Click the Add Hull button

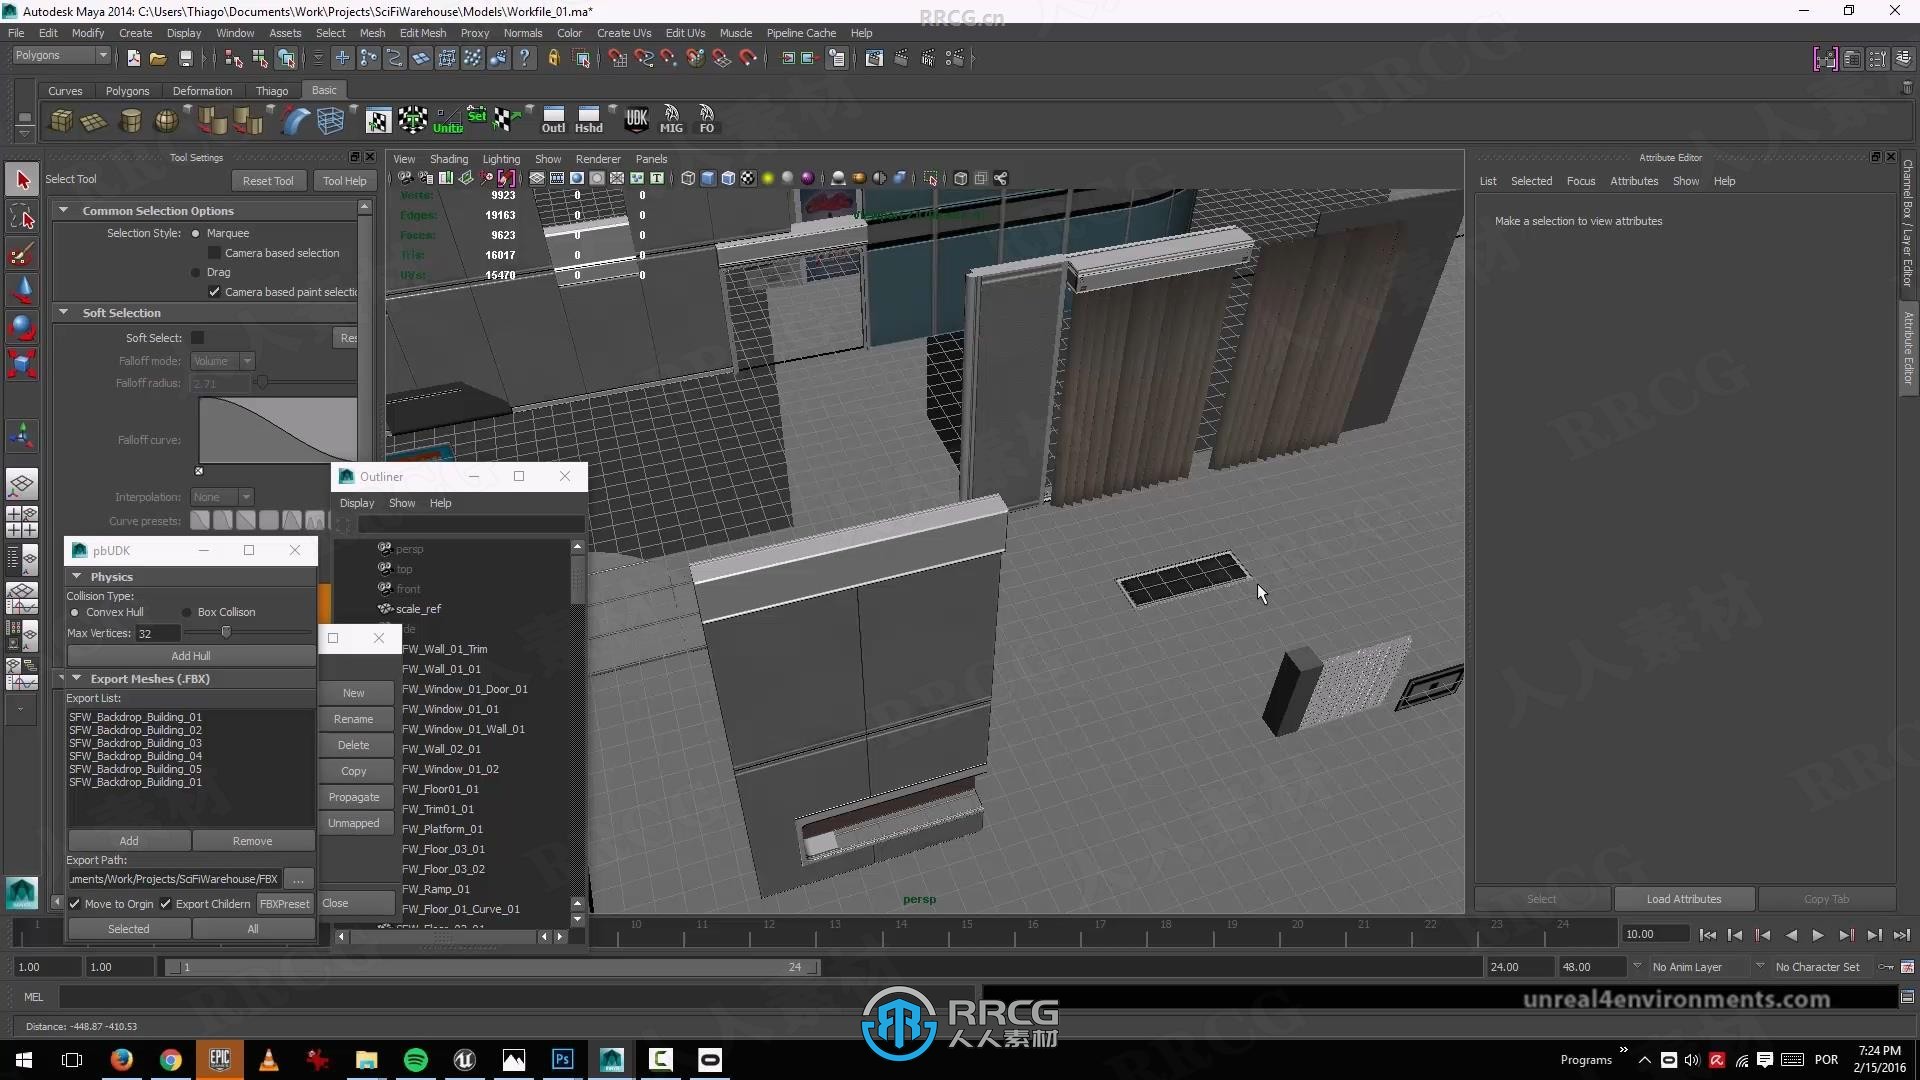click(189, 655)
